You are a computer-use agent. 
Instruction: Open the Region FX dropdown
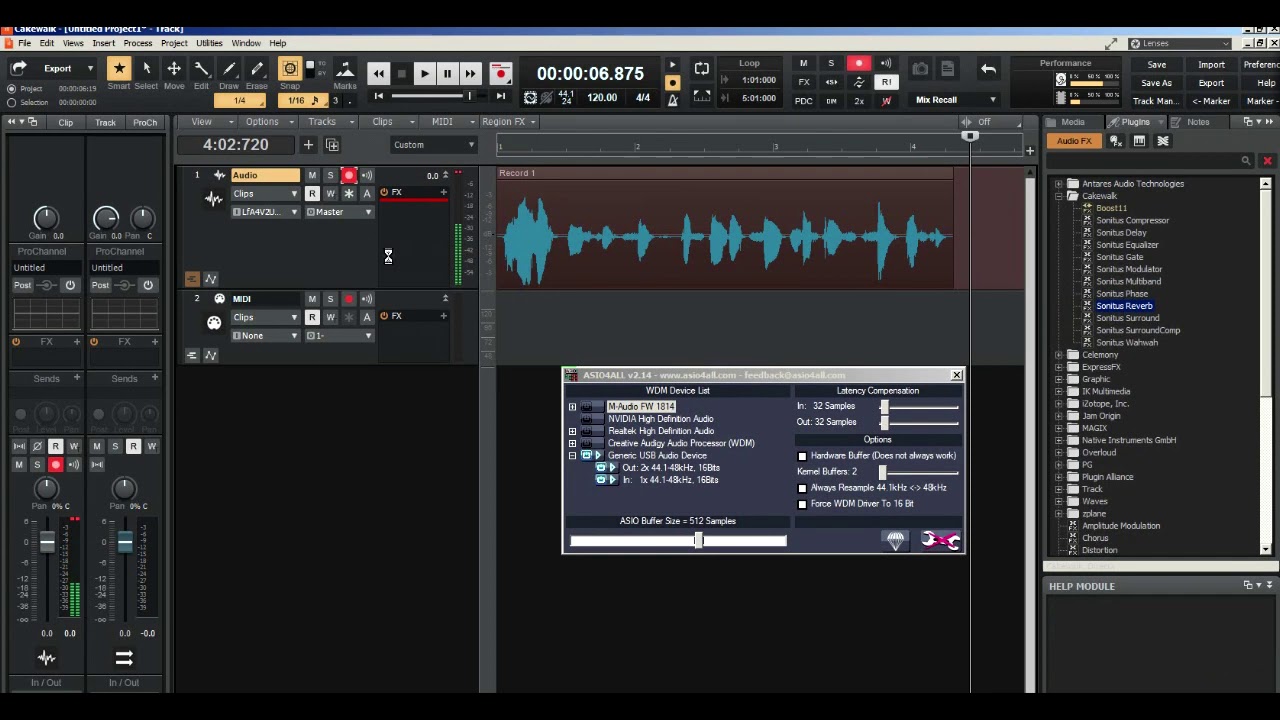pos(509,122)
